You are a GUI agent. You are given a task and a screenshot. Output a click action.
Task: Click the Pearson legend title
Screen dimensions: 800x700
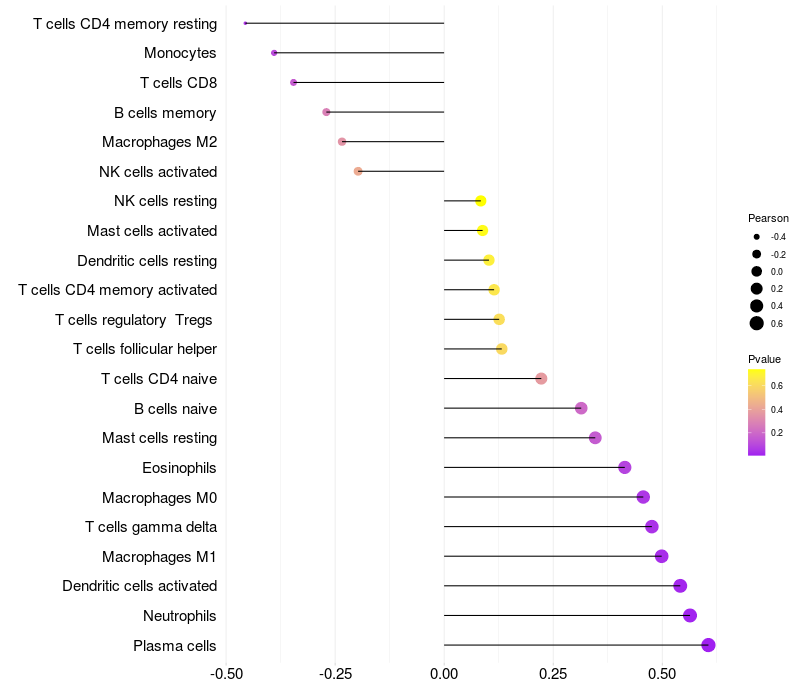pos(768,218)
